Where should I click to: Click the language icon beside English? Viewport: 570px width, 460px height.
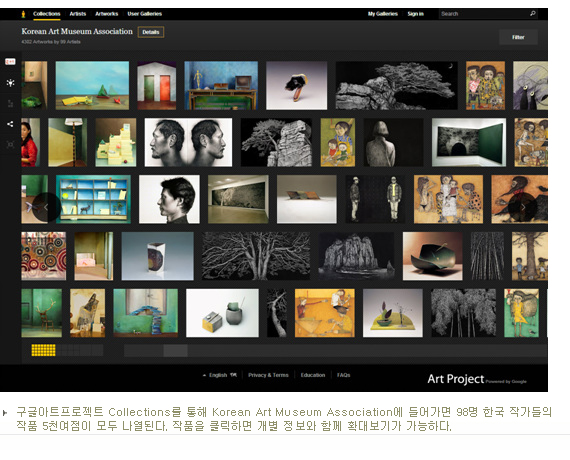(233, 375)
